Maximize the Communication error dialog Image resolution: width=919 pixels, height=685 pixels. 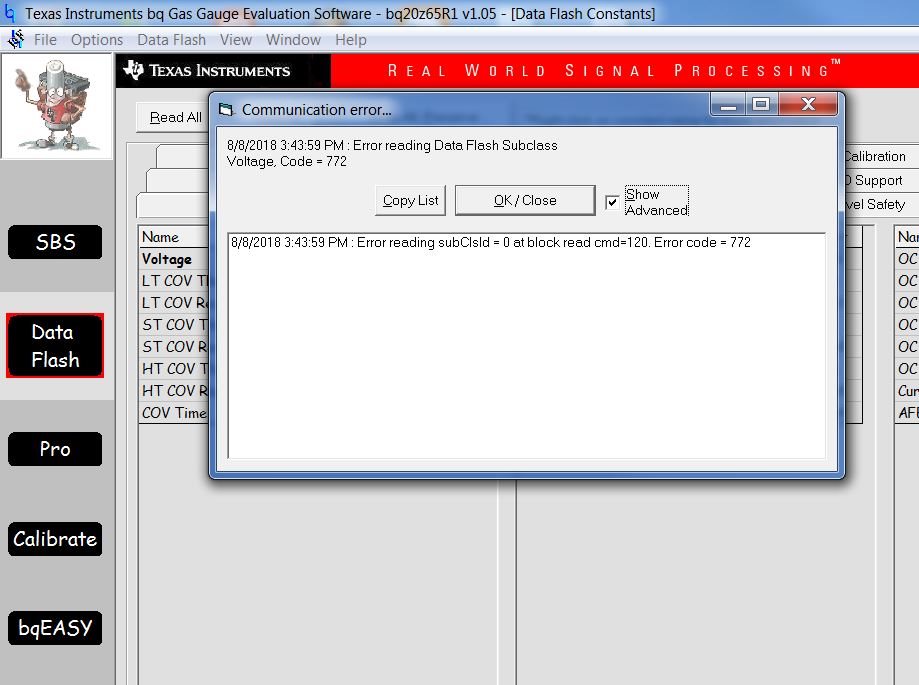pyautogui.click(x=761, y=105)
